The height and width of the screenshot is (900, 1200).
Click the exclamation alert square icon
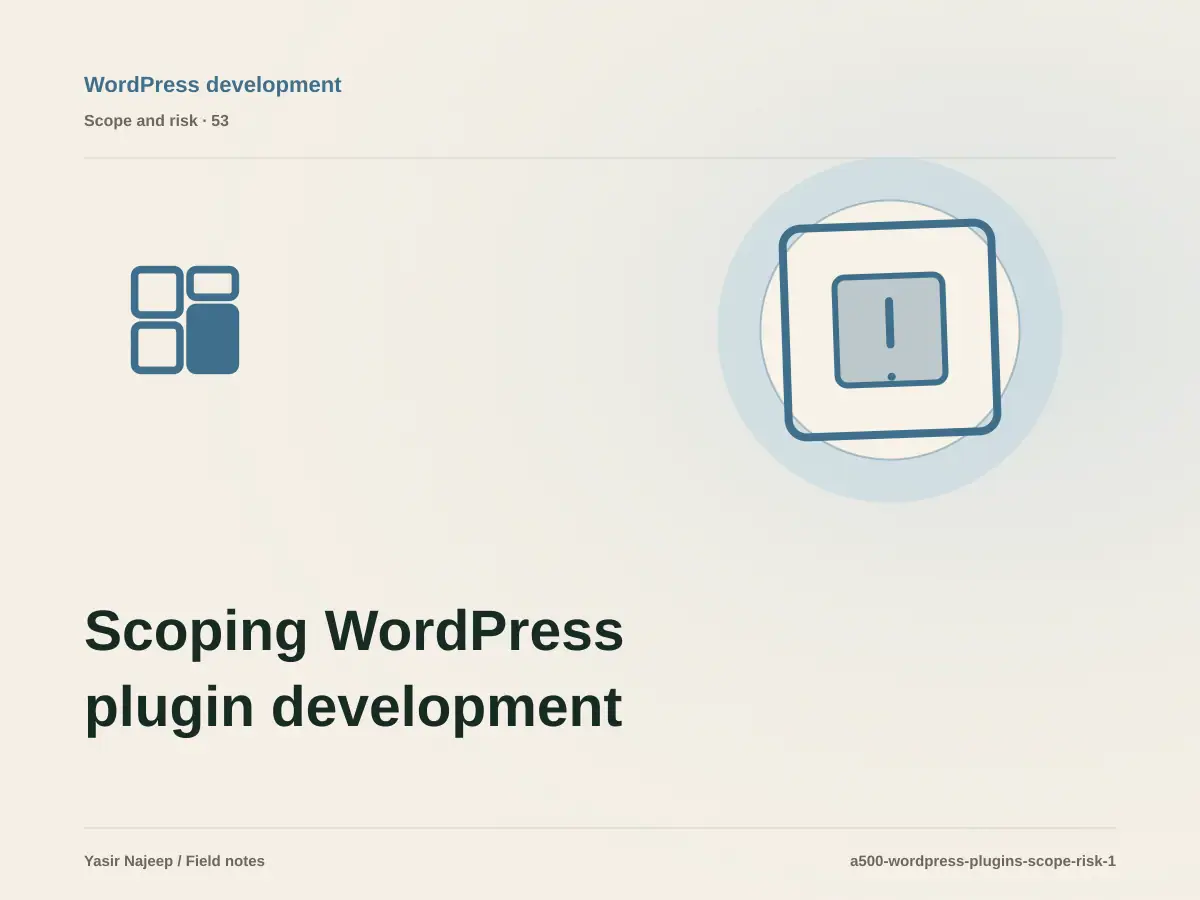[x=890, y=330]
